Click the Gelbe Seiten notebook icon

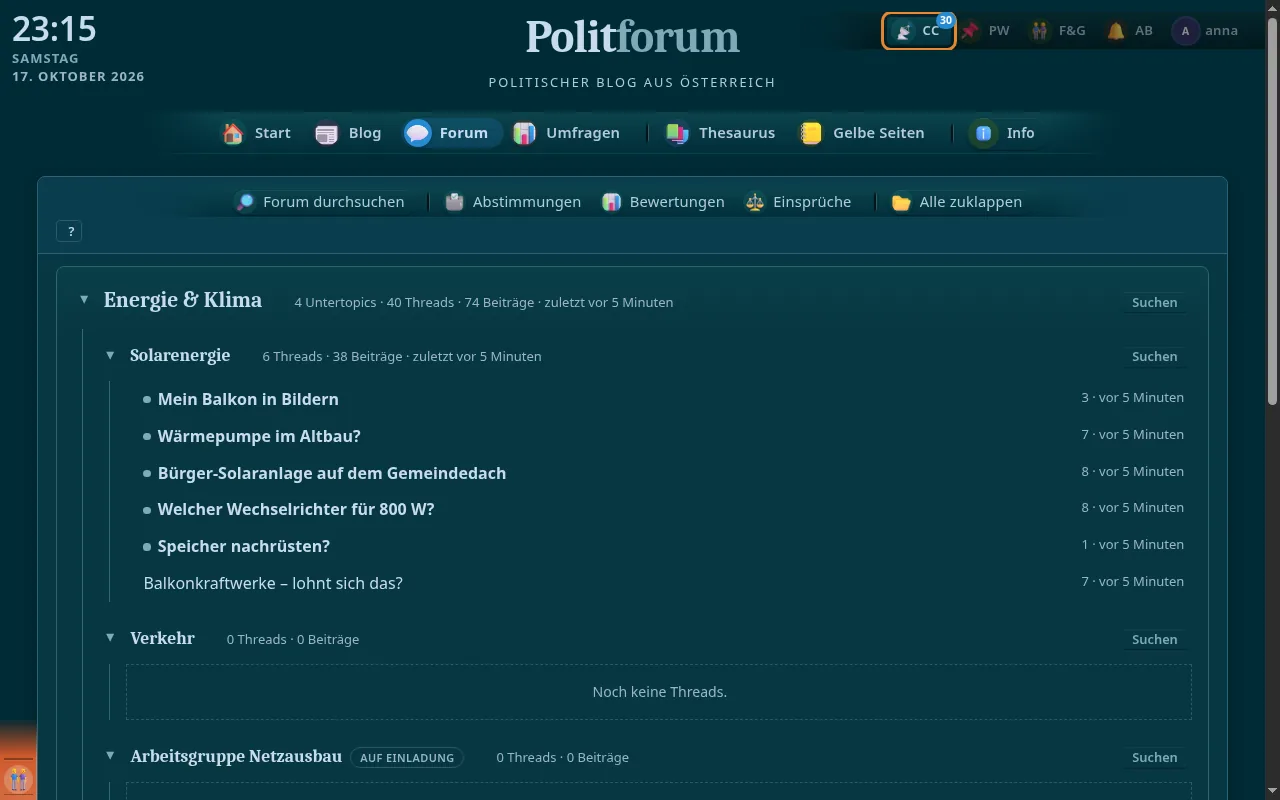pyautogui.click(x=811, y=133)
